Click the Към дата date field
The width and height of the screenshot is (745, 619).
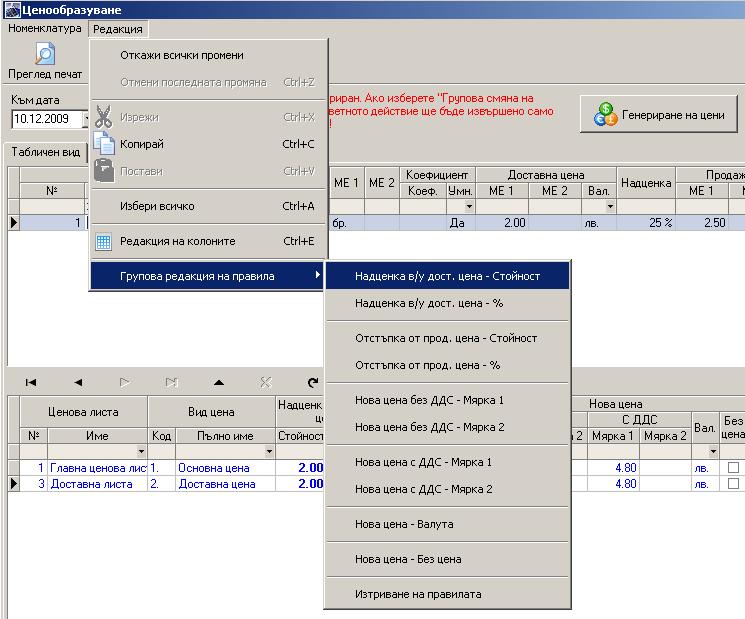click(48, 119)
